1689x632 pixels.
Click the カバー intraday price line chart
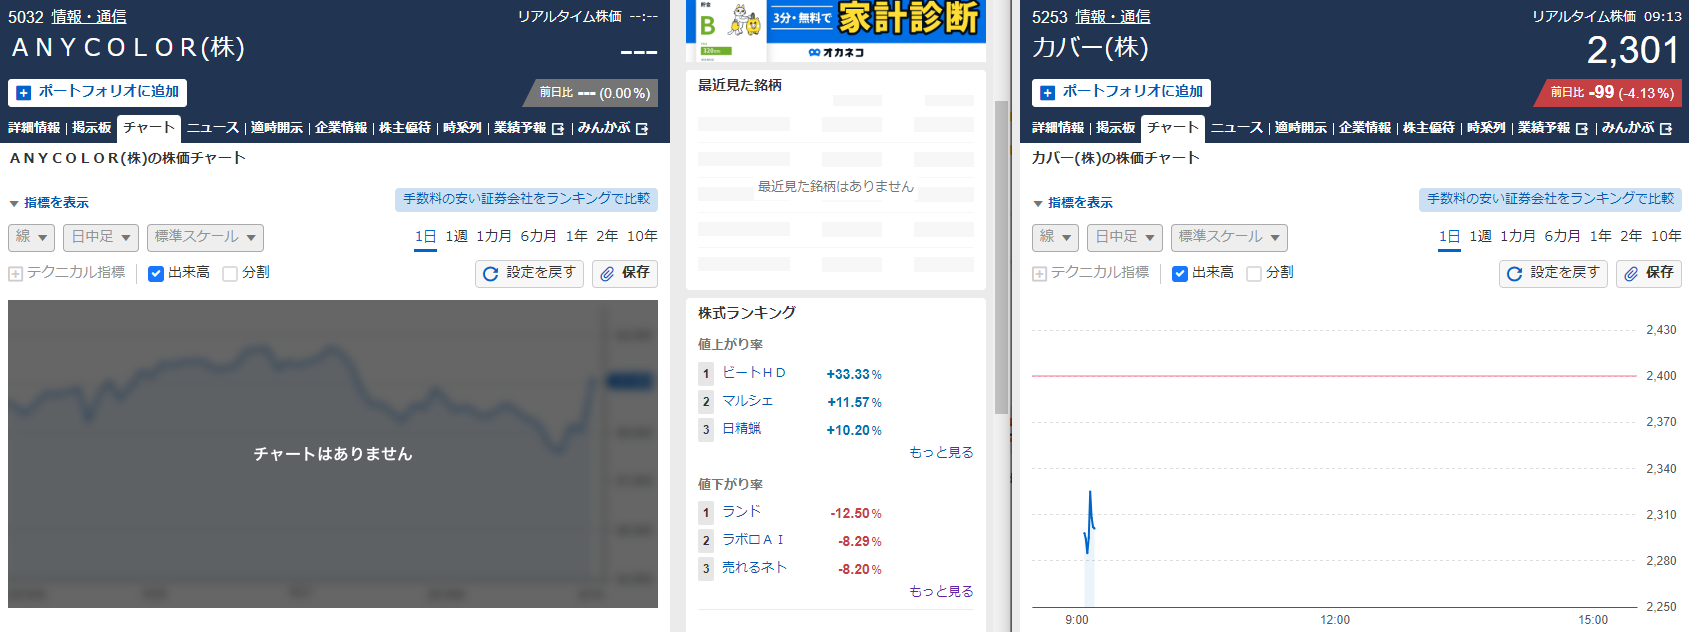tap(1090, 521)
